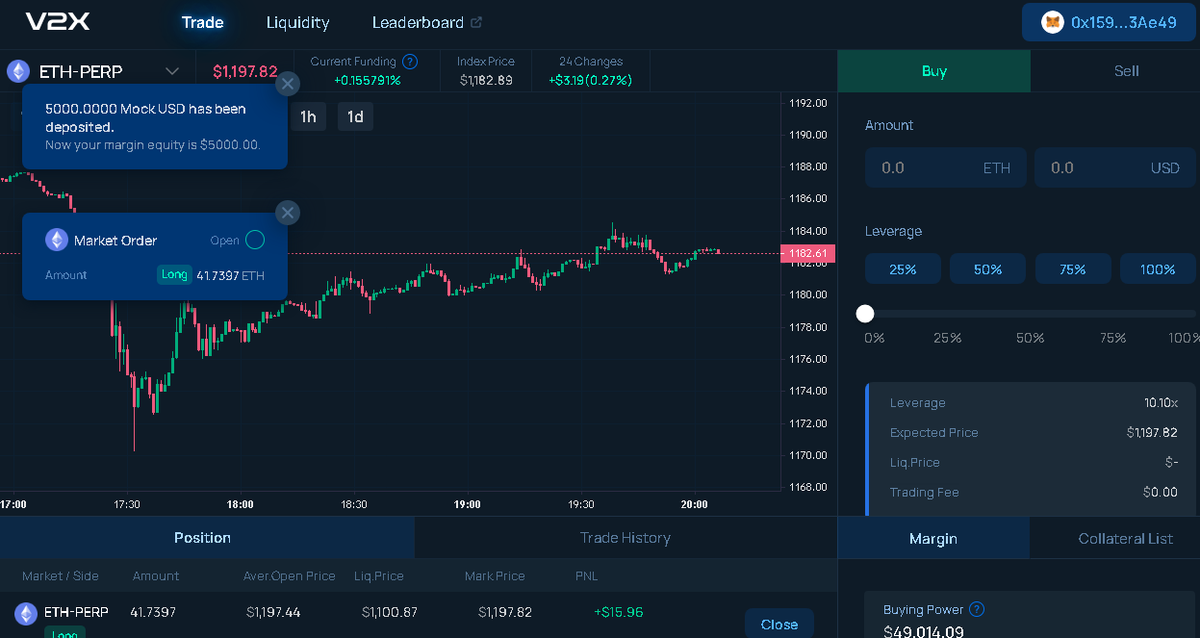Open the Liquidity page
The width and height of the screenshot is (1200, 638).
(298, 22)
